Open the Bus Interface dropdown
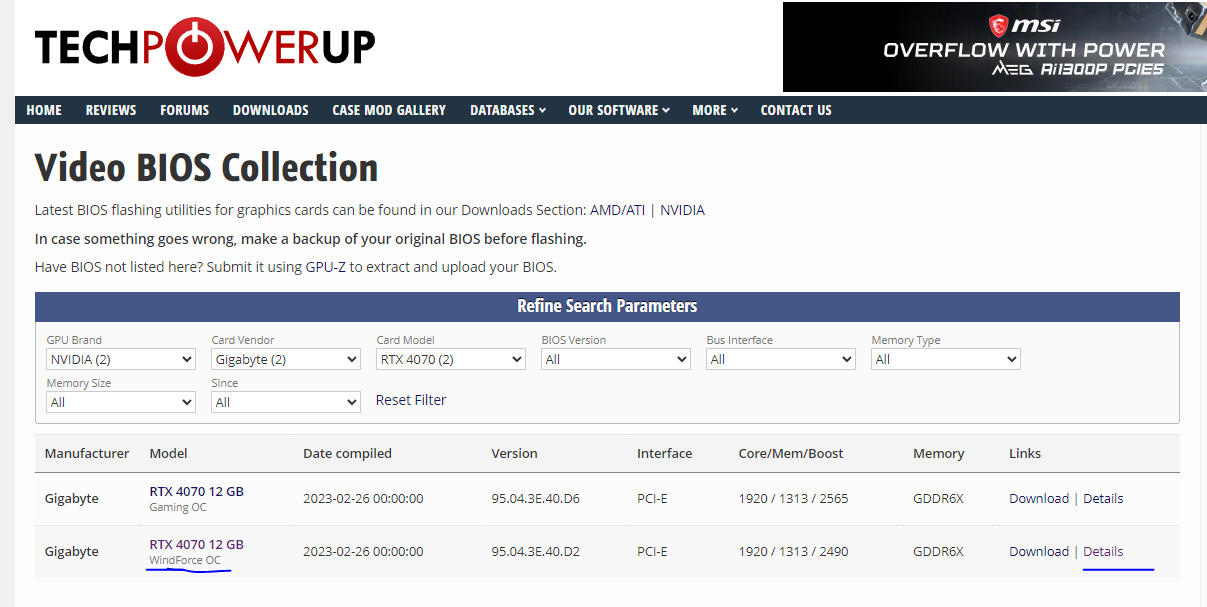This screenshot has height=607, width=1207. (781, 359)
